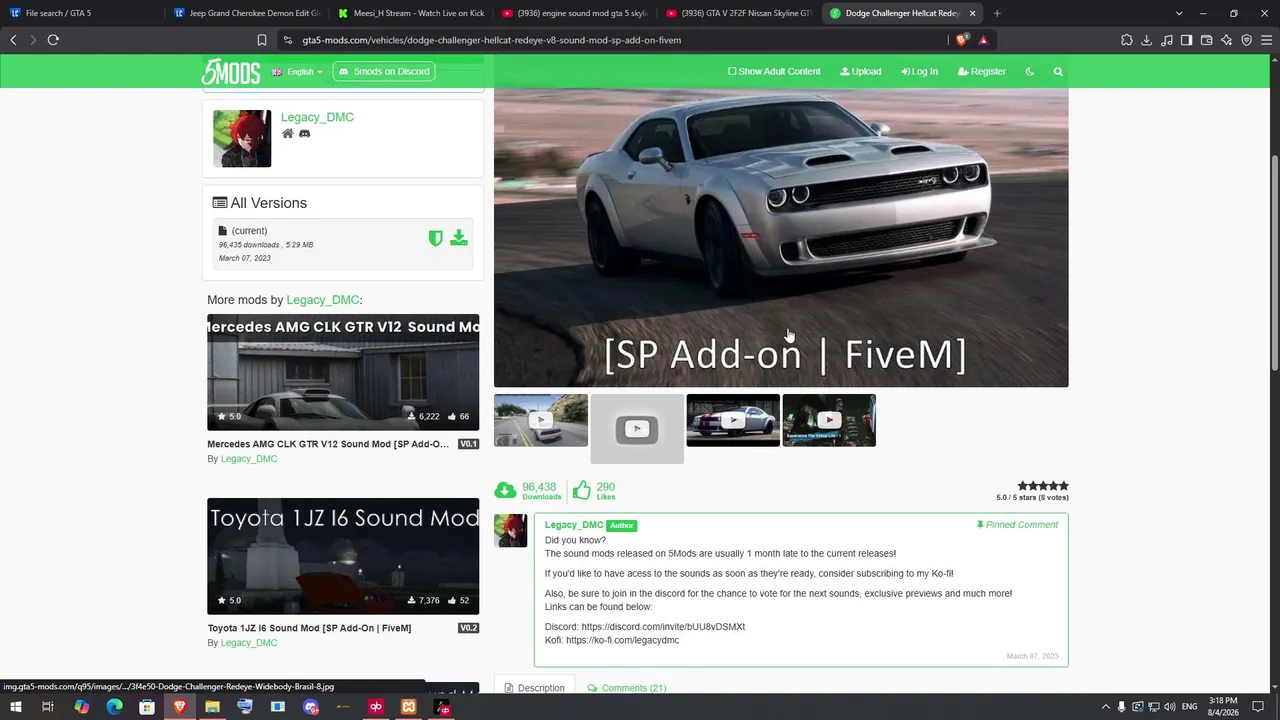Image resolution: width=1280 pixels, height=720 pixels.
Task: Switch to the Nissan Skyline YouTube tab
Action: tap(738, 13)
